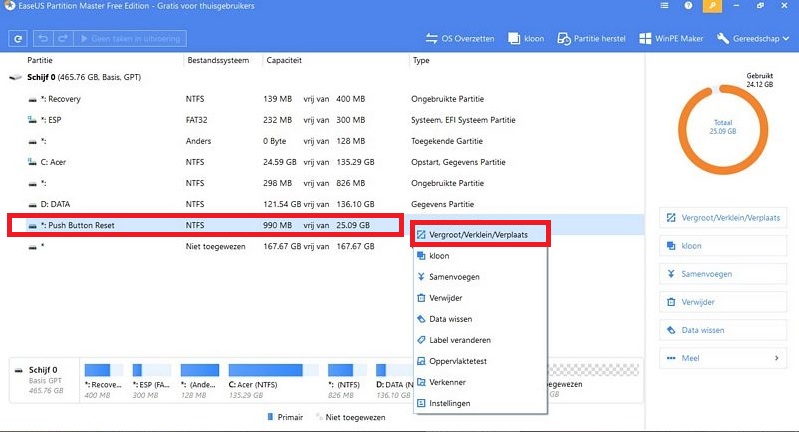Select the 128 MB Anders block in the disk map
Screen dimensions: 799x432
point(200,381)
